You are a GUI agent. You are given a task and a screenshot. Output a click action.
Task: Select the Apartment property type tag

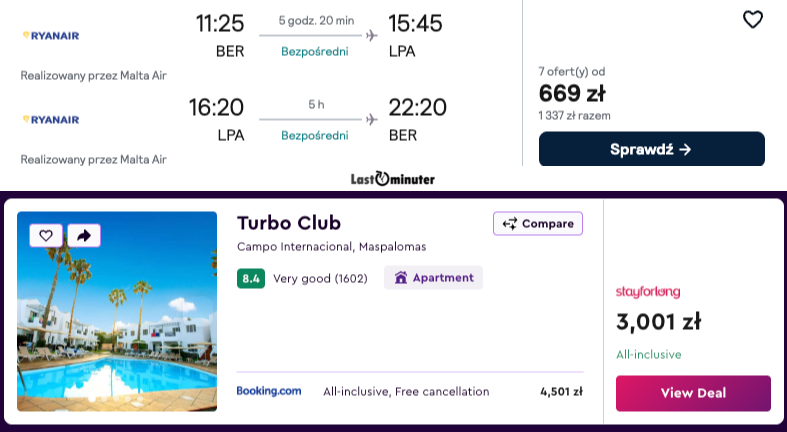[433, 278]
